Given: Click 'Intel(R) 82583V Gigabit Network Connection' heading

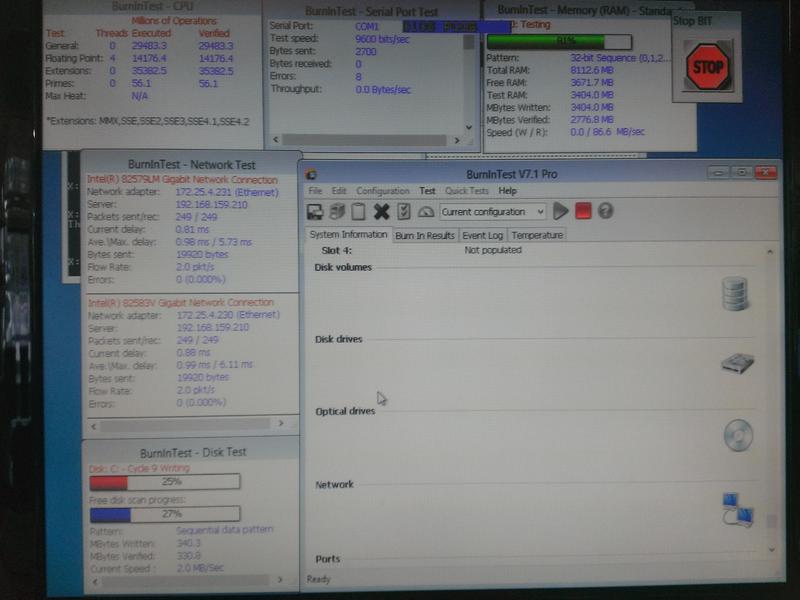Looking at the screenshot, I should [x=181, y=303].
